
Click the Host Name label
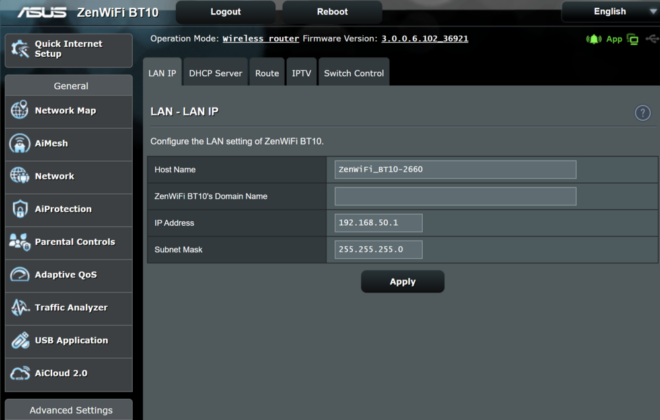[175, 170]
